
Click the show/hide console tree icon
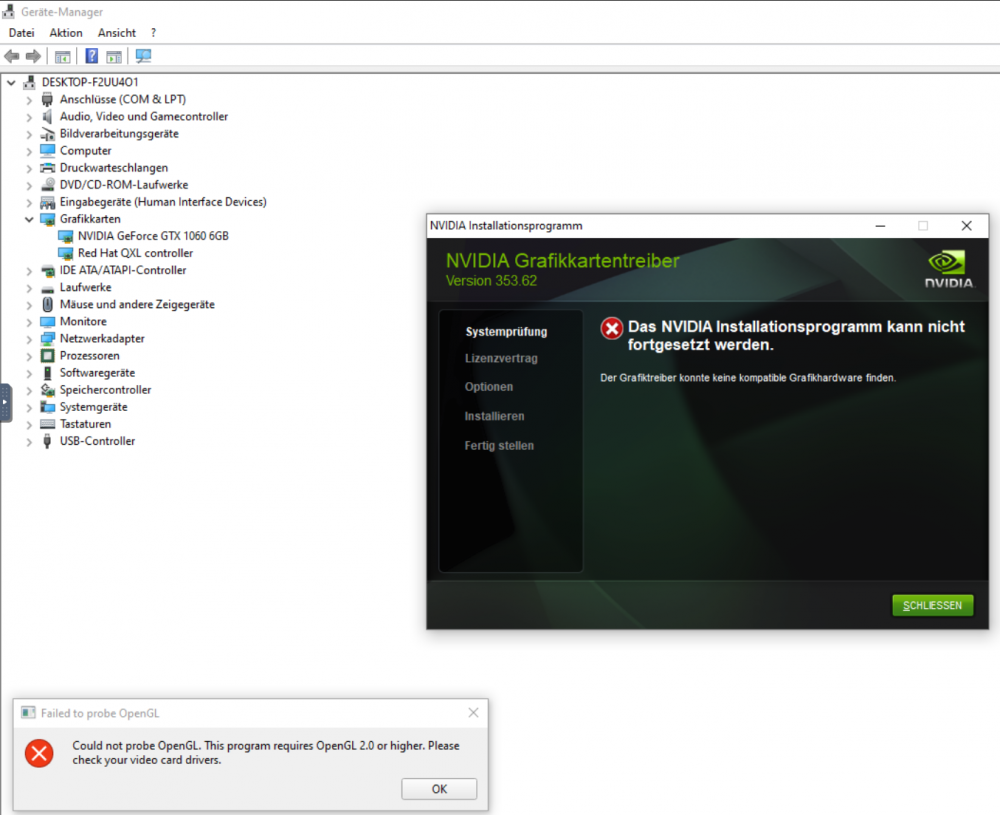tap(62, 57)
